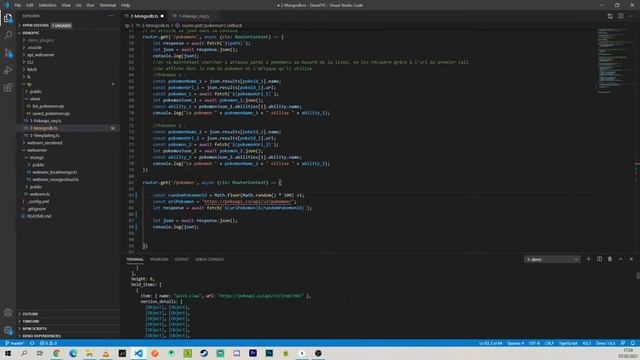This screenshot has height=360, width=640.
Task: Open Windows Start menu
Action: point(8,353)
